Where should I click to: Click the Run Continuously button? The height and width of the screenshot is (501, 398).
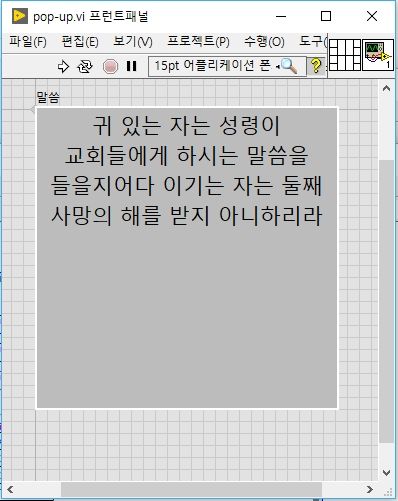pyautogui.click(x=85, y=66)
